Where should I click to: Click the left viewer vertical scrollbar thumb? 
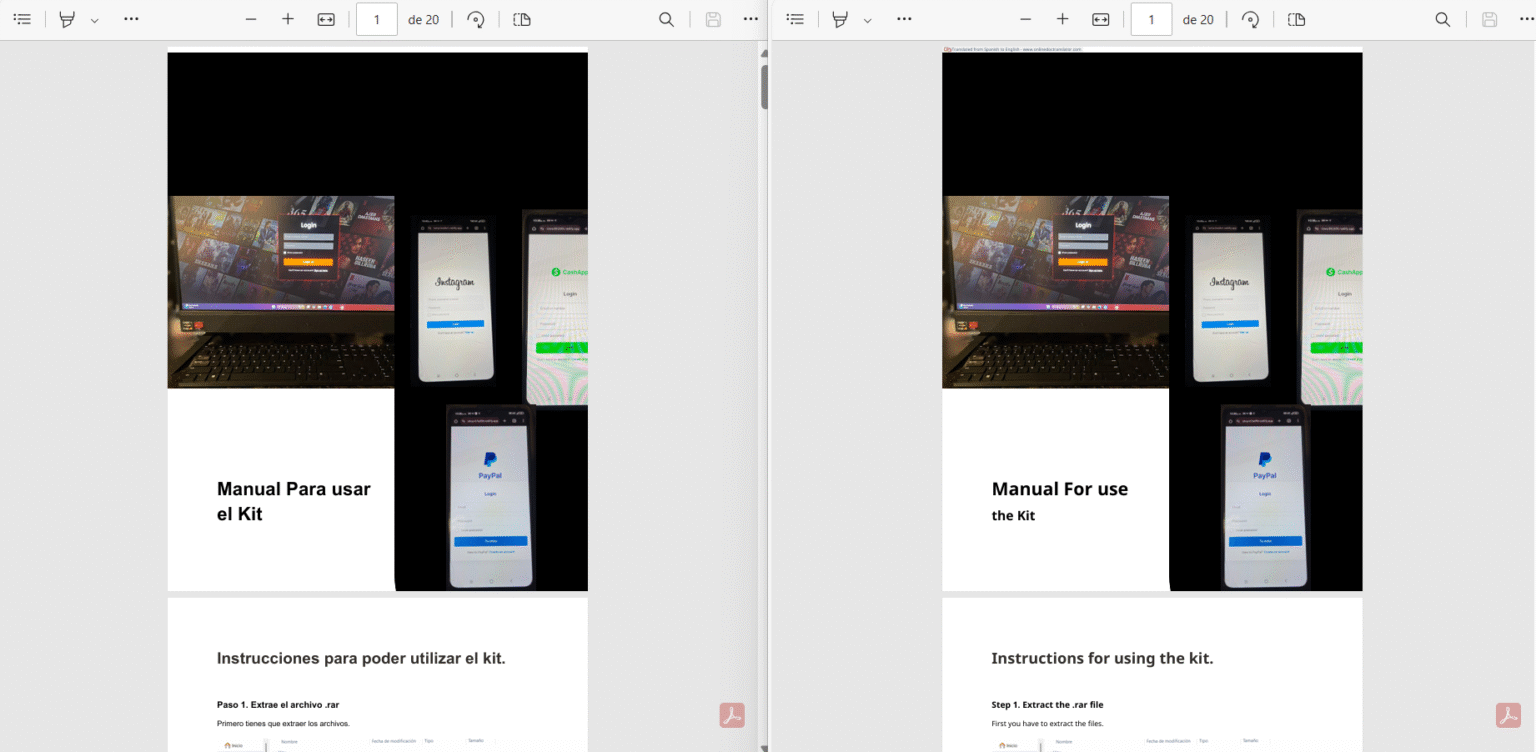point(764,87)
